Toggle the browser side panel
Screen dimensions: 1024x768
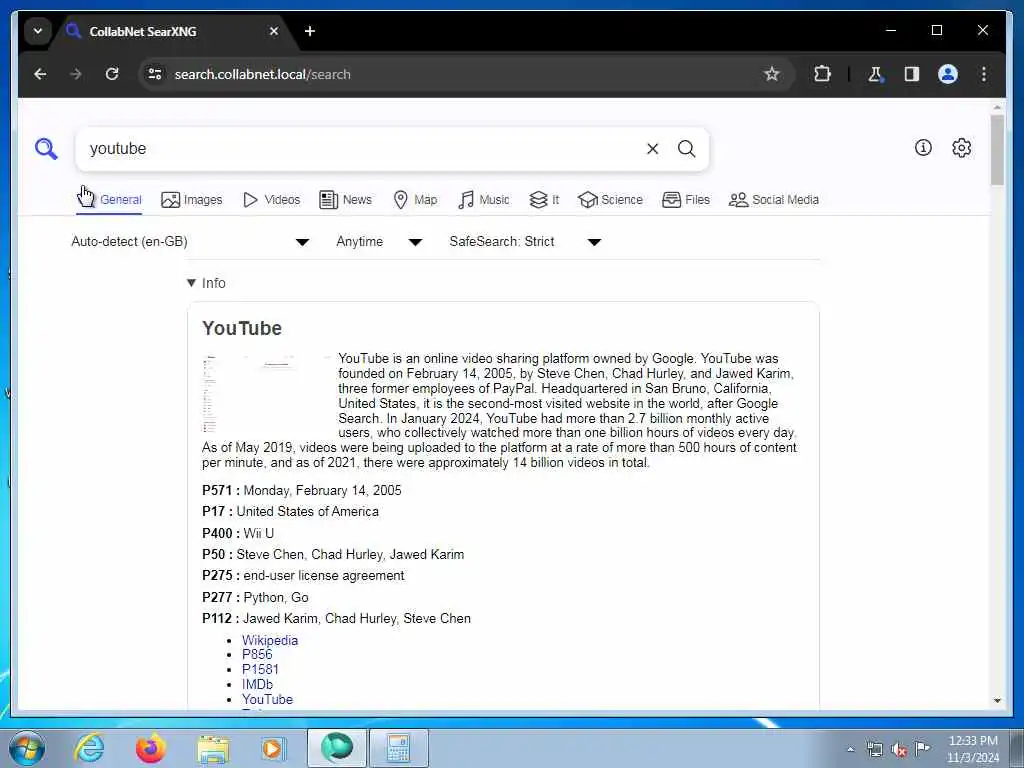[x=912, y=74]
